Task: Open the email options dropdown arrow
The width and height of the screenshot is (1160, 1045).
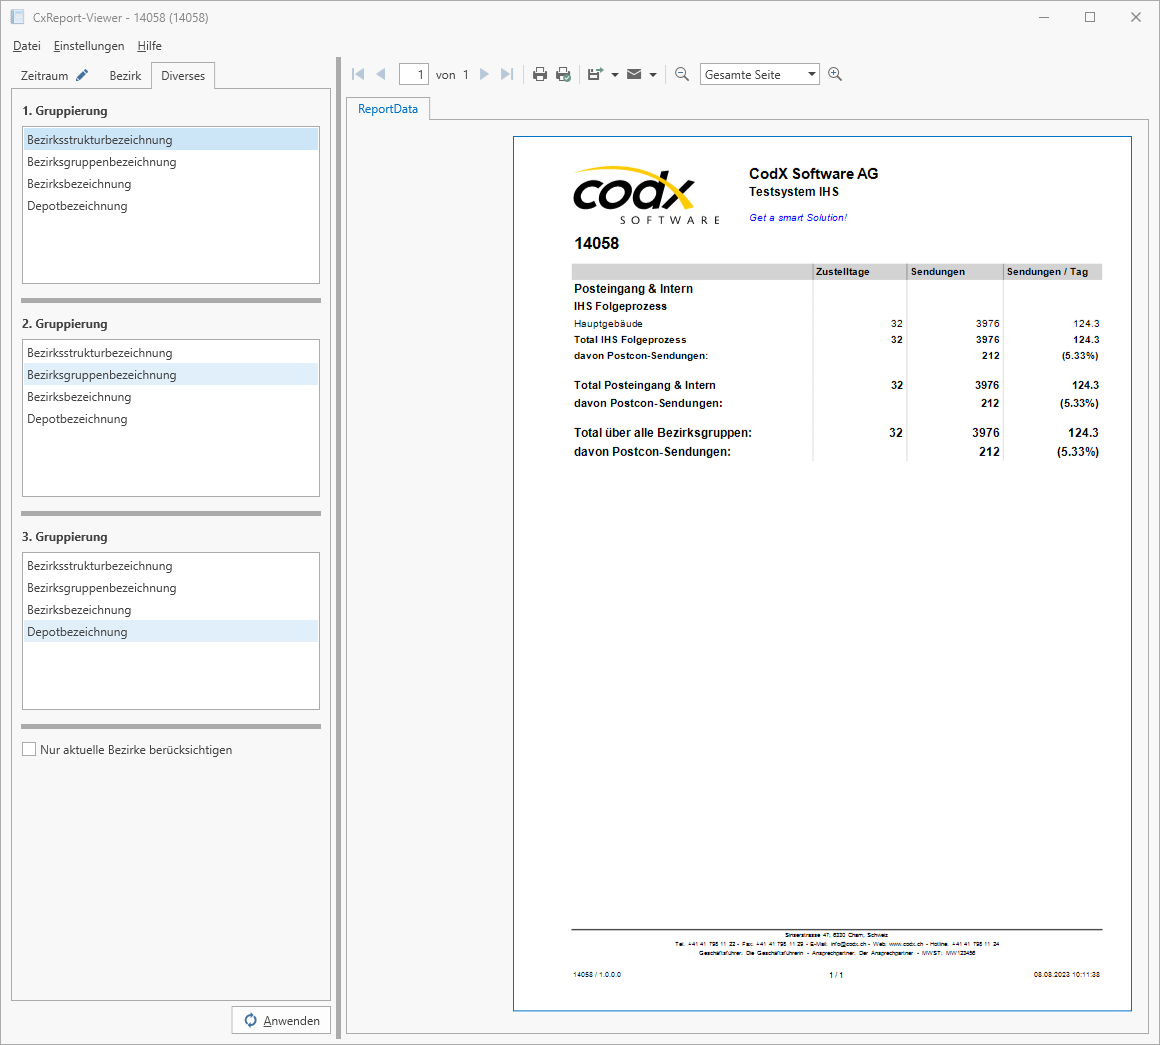Action: pos(652,73)
